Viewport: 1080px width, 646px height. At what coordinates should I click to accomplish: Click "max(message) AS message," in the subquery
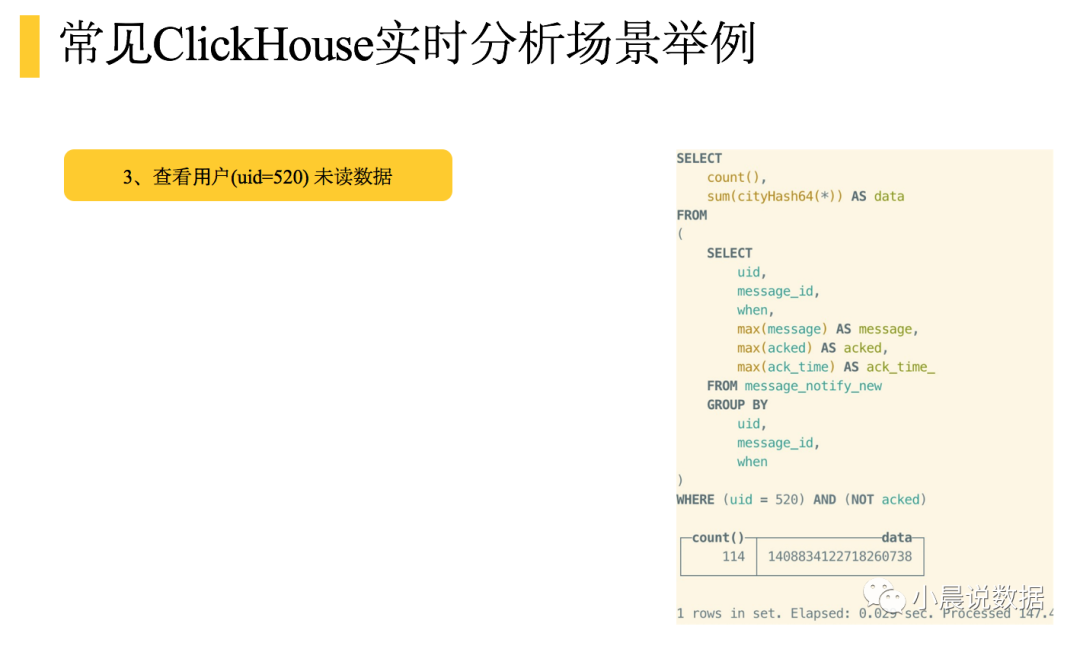(x=827, y=329)
